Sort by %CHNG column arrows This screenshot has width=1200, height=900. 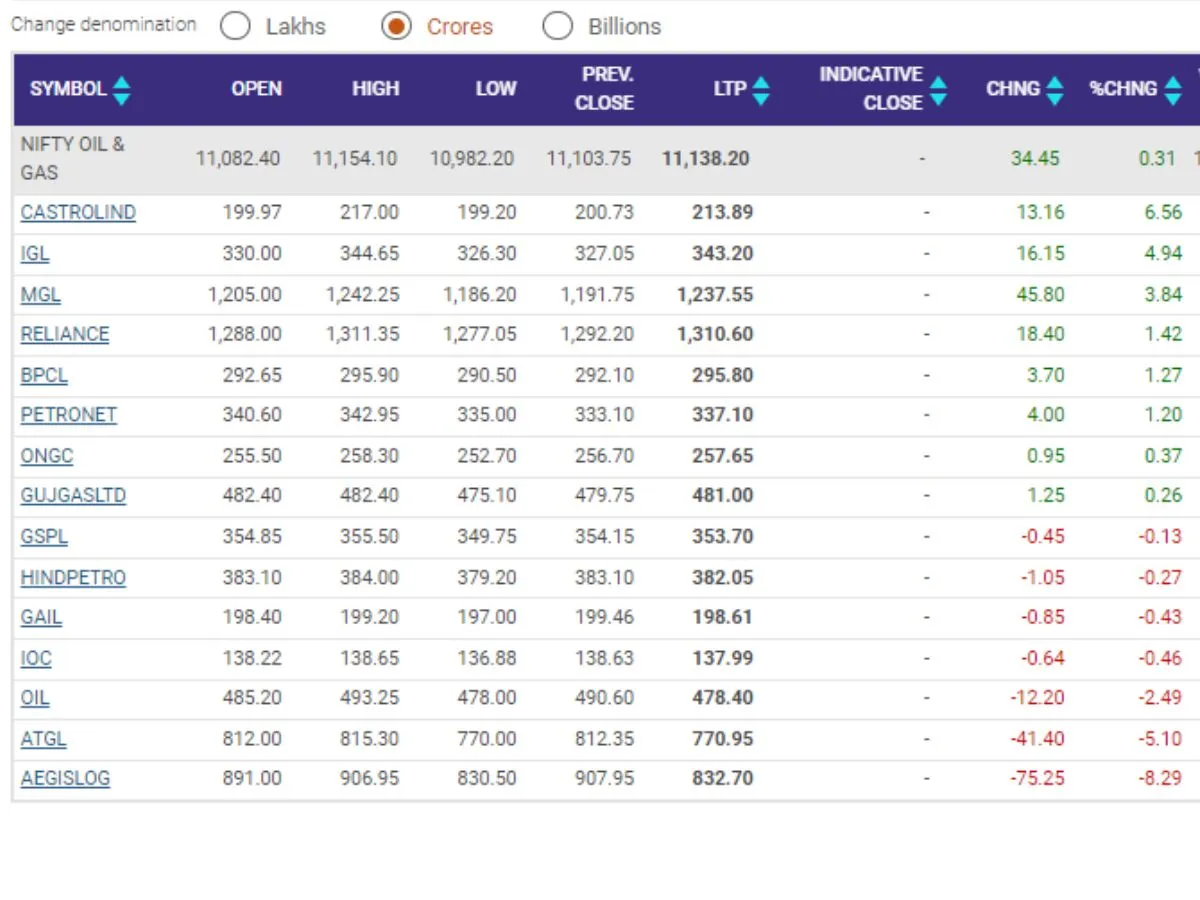[x=1173, y=90]
